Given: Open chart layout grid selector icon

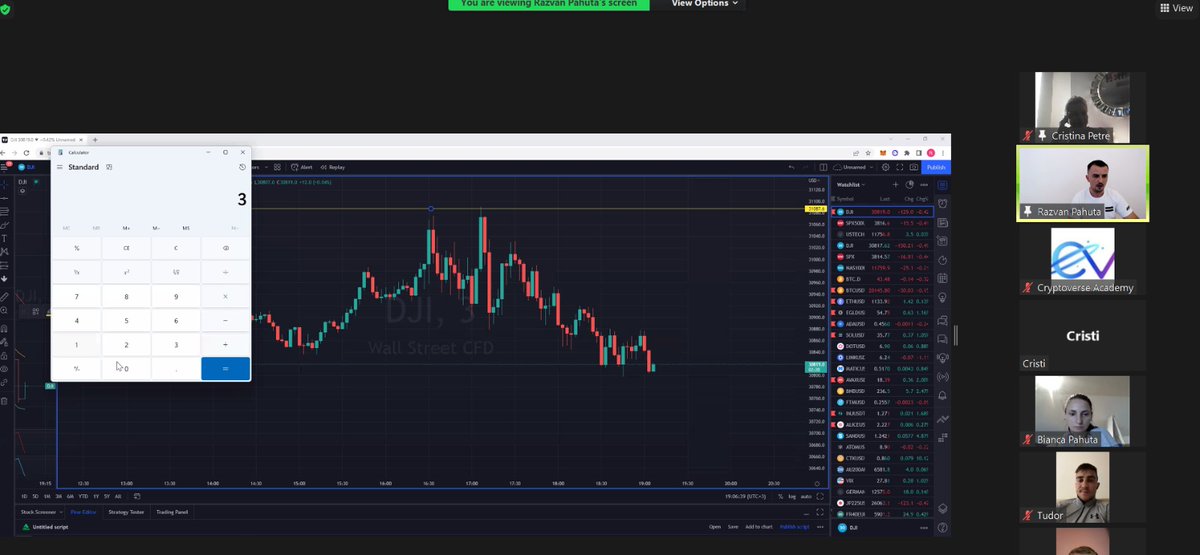Looking at the screenshot, I should point(823,167).
